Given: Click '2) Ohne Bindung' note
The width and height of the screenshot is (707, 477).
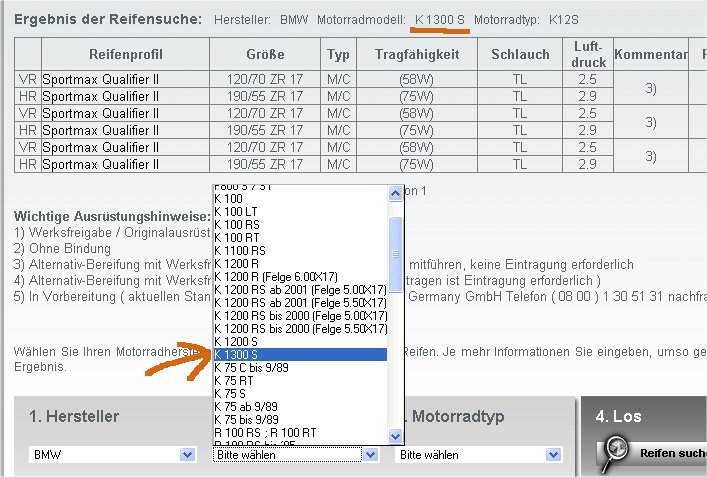Looking at the screenshot, I should [62, 248].
